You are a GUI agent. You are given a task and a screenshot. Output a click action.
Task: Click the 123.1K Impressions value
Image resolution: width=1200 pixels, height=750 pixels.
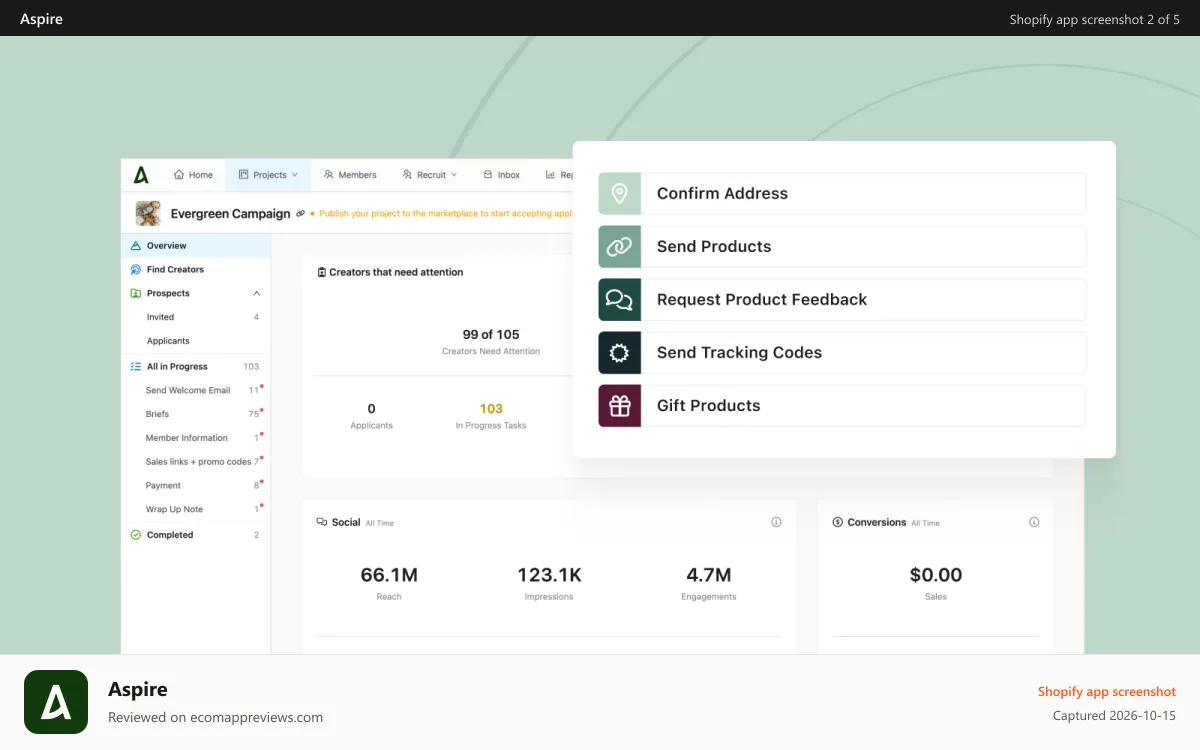pyautogui.click(x=549, y=575)
